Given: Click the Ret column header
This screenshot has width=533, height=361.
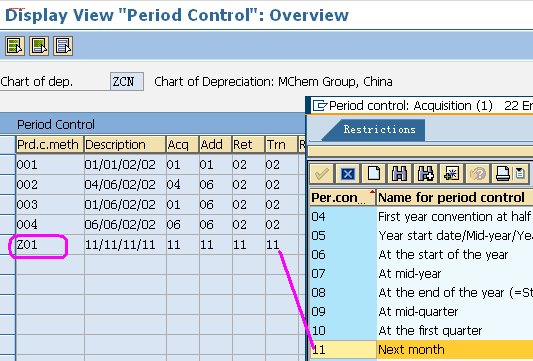Looking at the screenshot, I should (x=248, y=145).
